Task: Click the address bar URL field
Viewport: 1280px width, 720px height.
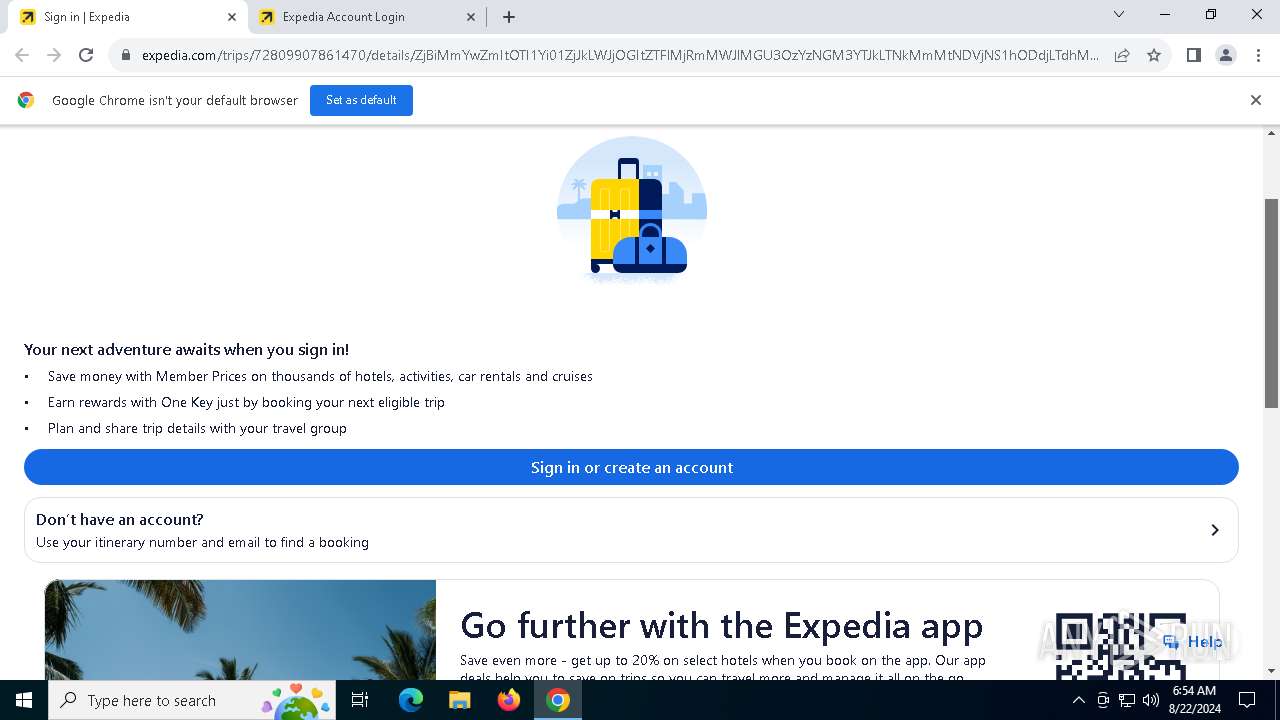Action: coord(620,55)
